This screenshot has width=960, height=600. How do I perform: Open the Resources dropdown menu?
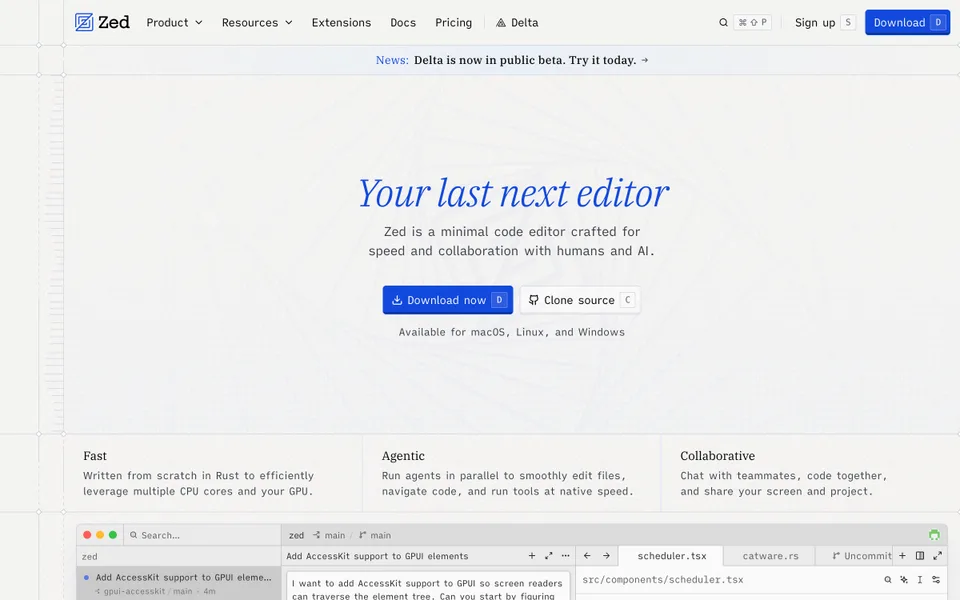pos(257,23)
